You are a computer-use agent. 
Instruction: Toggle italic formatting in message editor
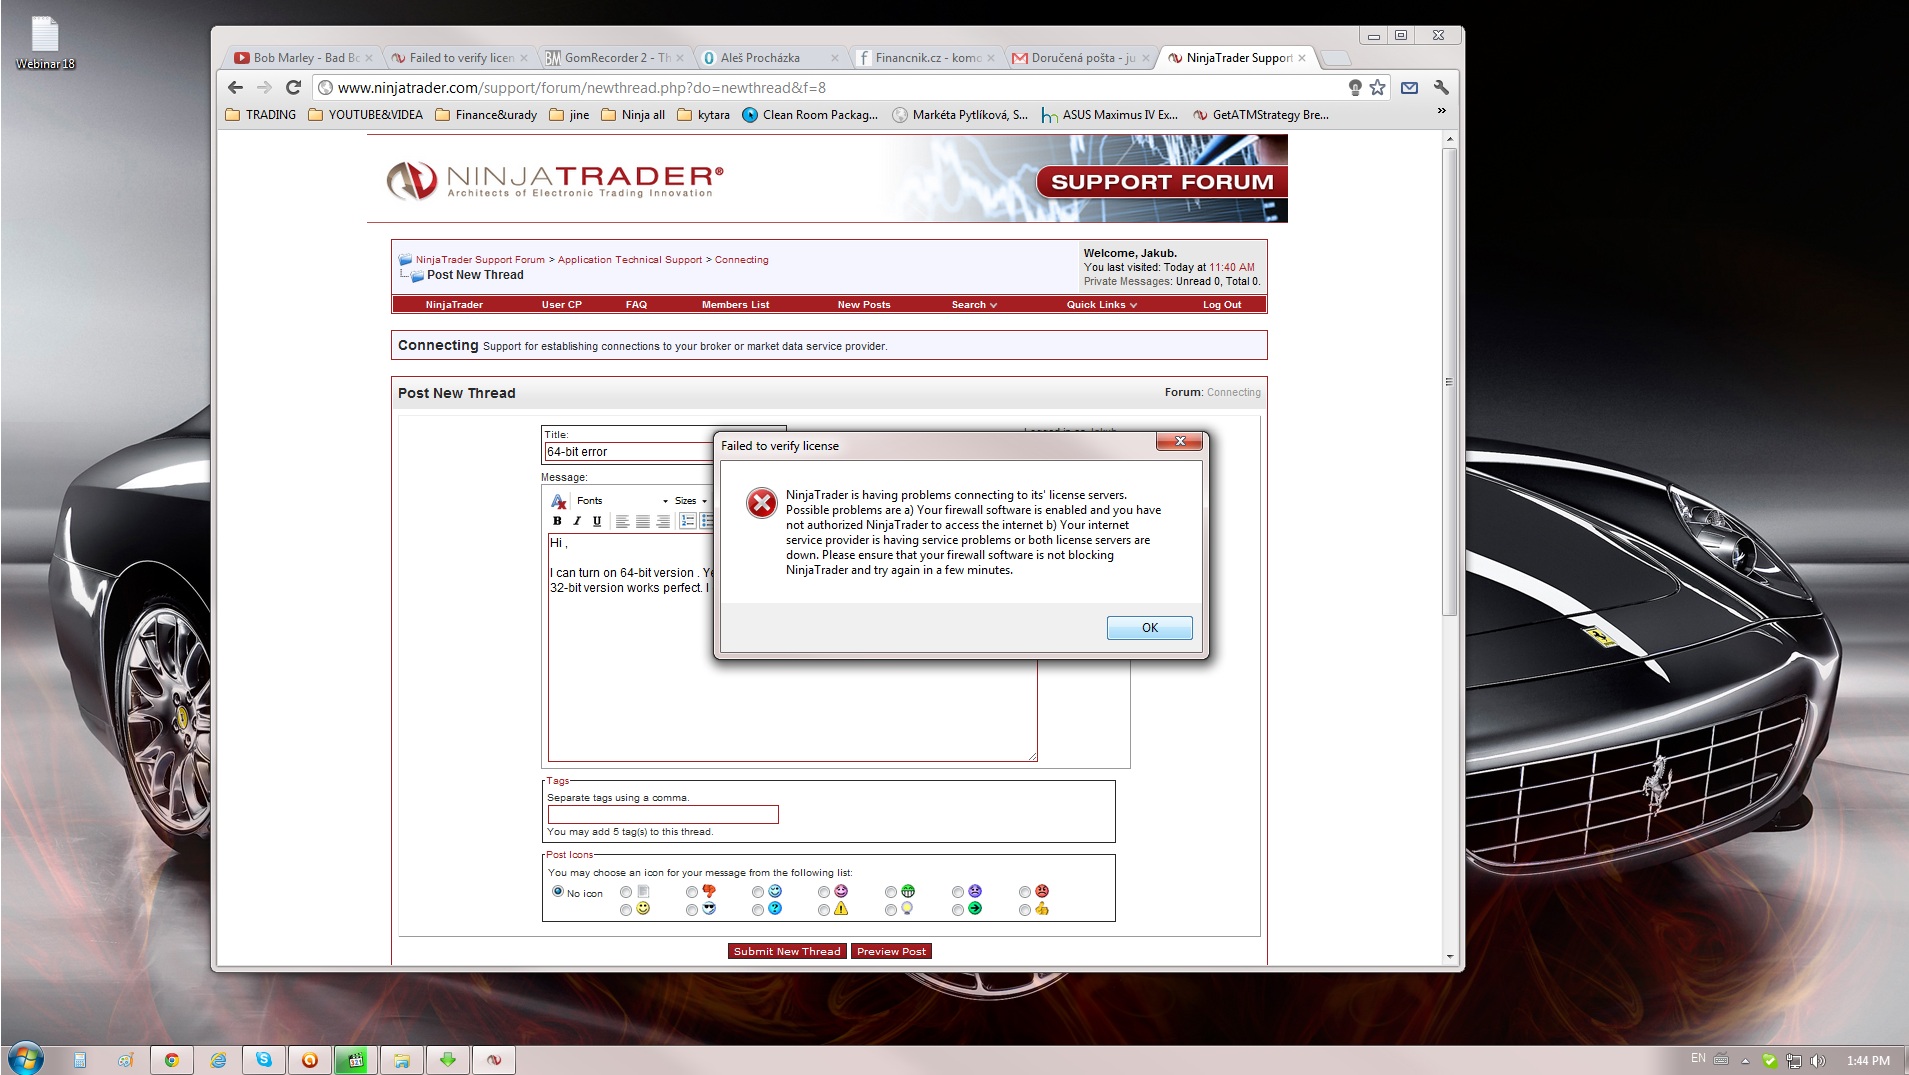(577, 521)
